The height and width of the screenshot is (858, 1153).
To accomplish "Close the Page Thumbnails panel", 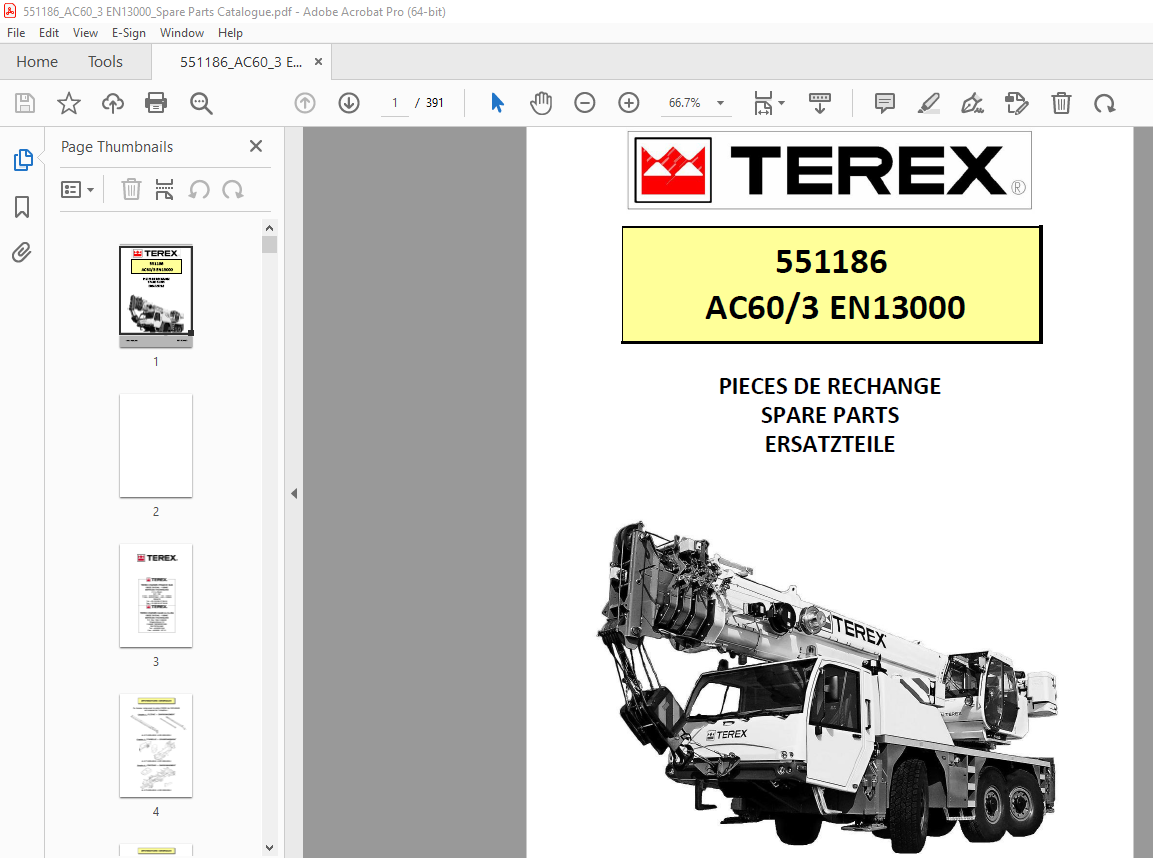I will [256, 146].
